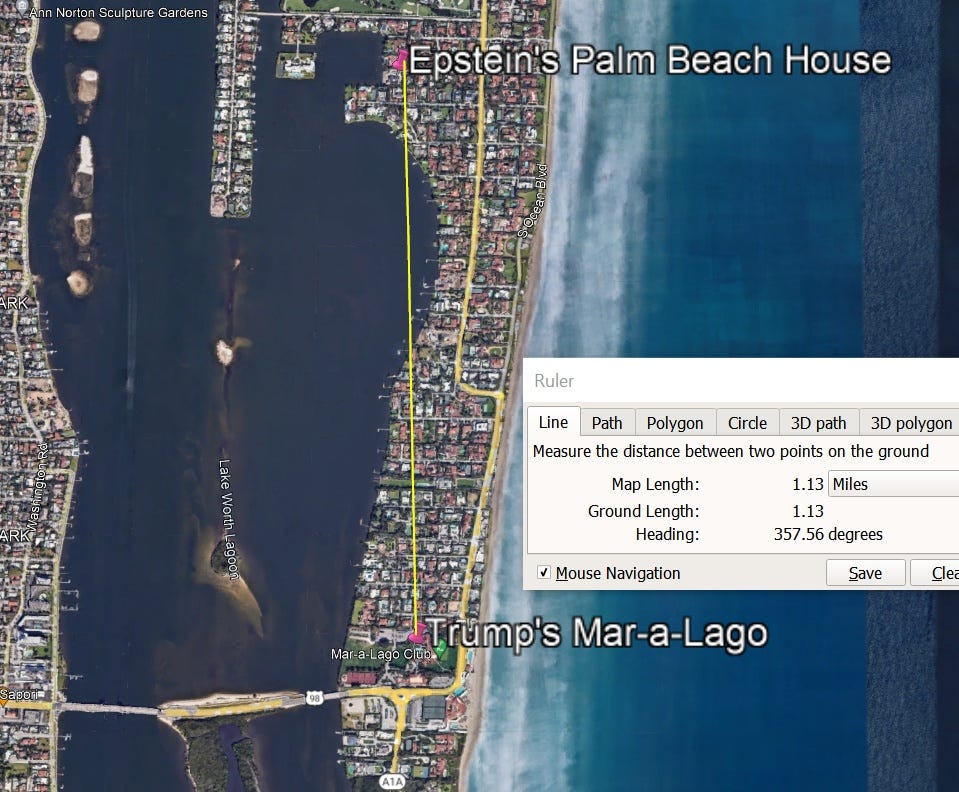Click the Mar-a-Lago Club map label
959x792 pixels.
click(x=380, y=654)
